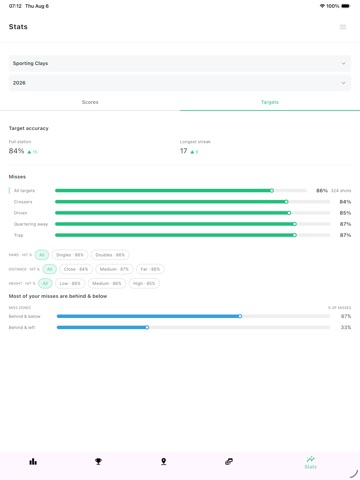
Task: Click the Stats page title
Action: point(18,27)
